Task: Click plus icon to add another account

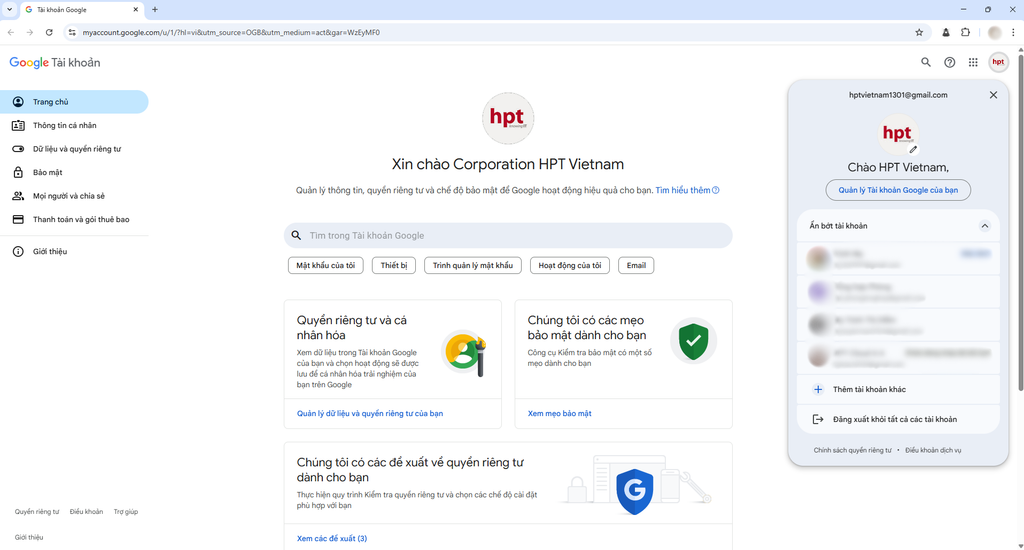Action: (x=818, y=389)
